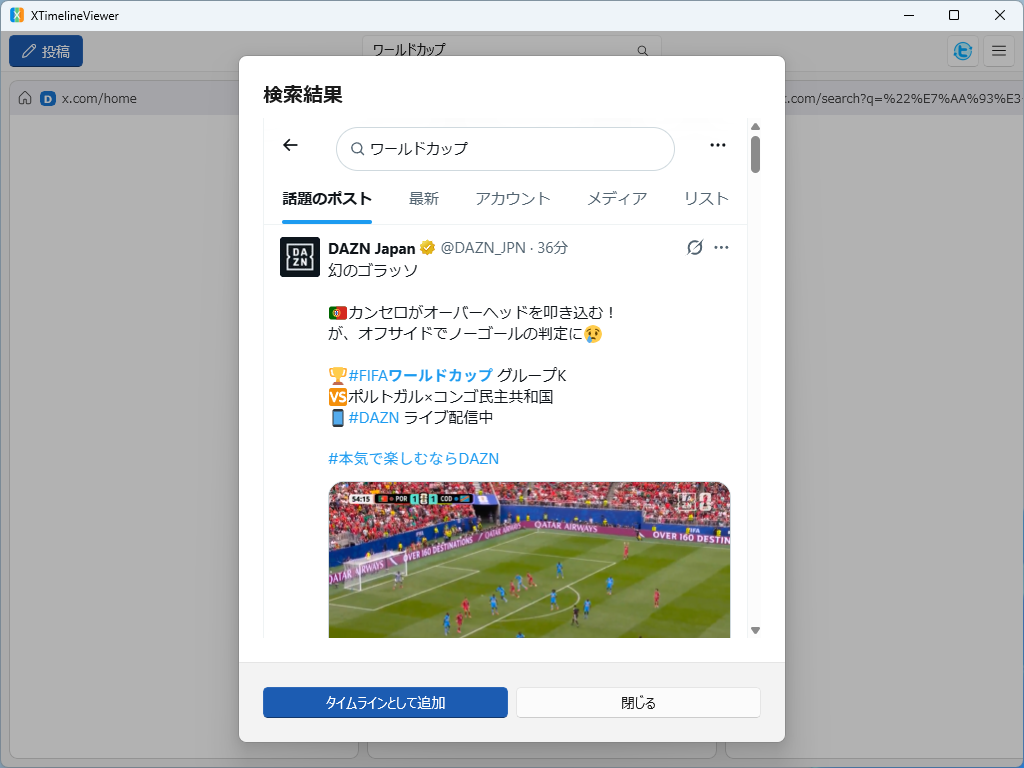This screenshot has width=1024, height=768.
Task: Click the @DAZN_JPN handle
Action: pos(483,248)
